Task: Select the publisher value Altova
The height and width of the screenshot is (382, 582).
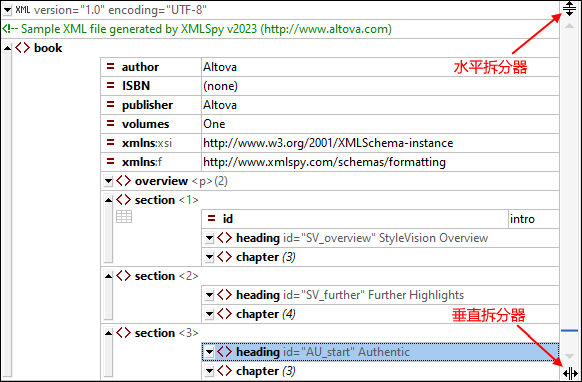Action: 220,105
